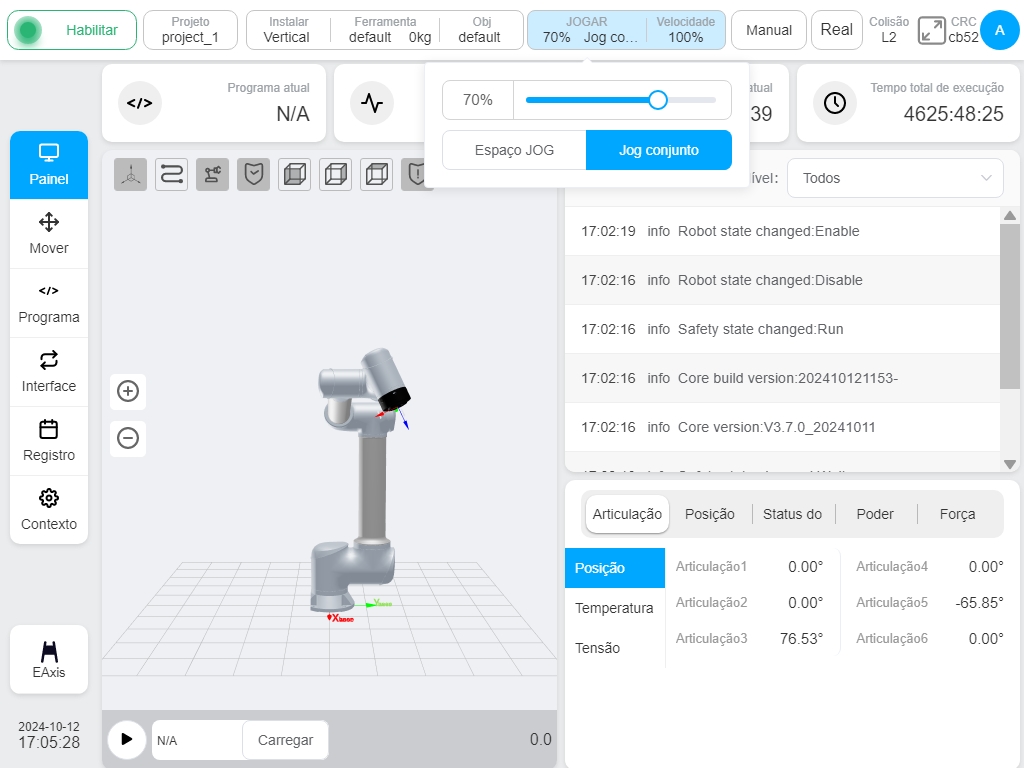Click the current program code icon
Viewport: 1024px width, 768px height.
pos(140,103)
